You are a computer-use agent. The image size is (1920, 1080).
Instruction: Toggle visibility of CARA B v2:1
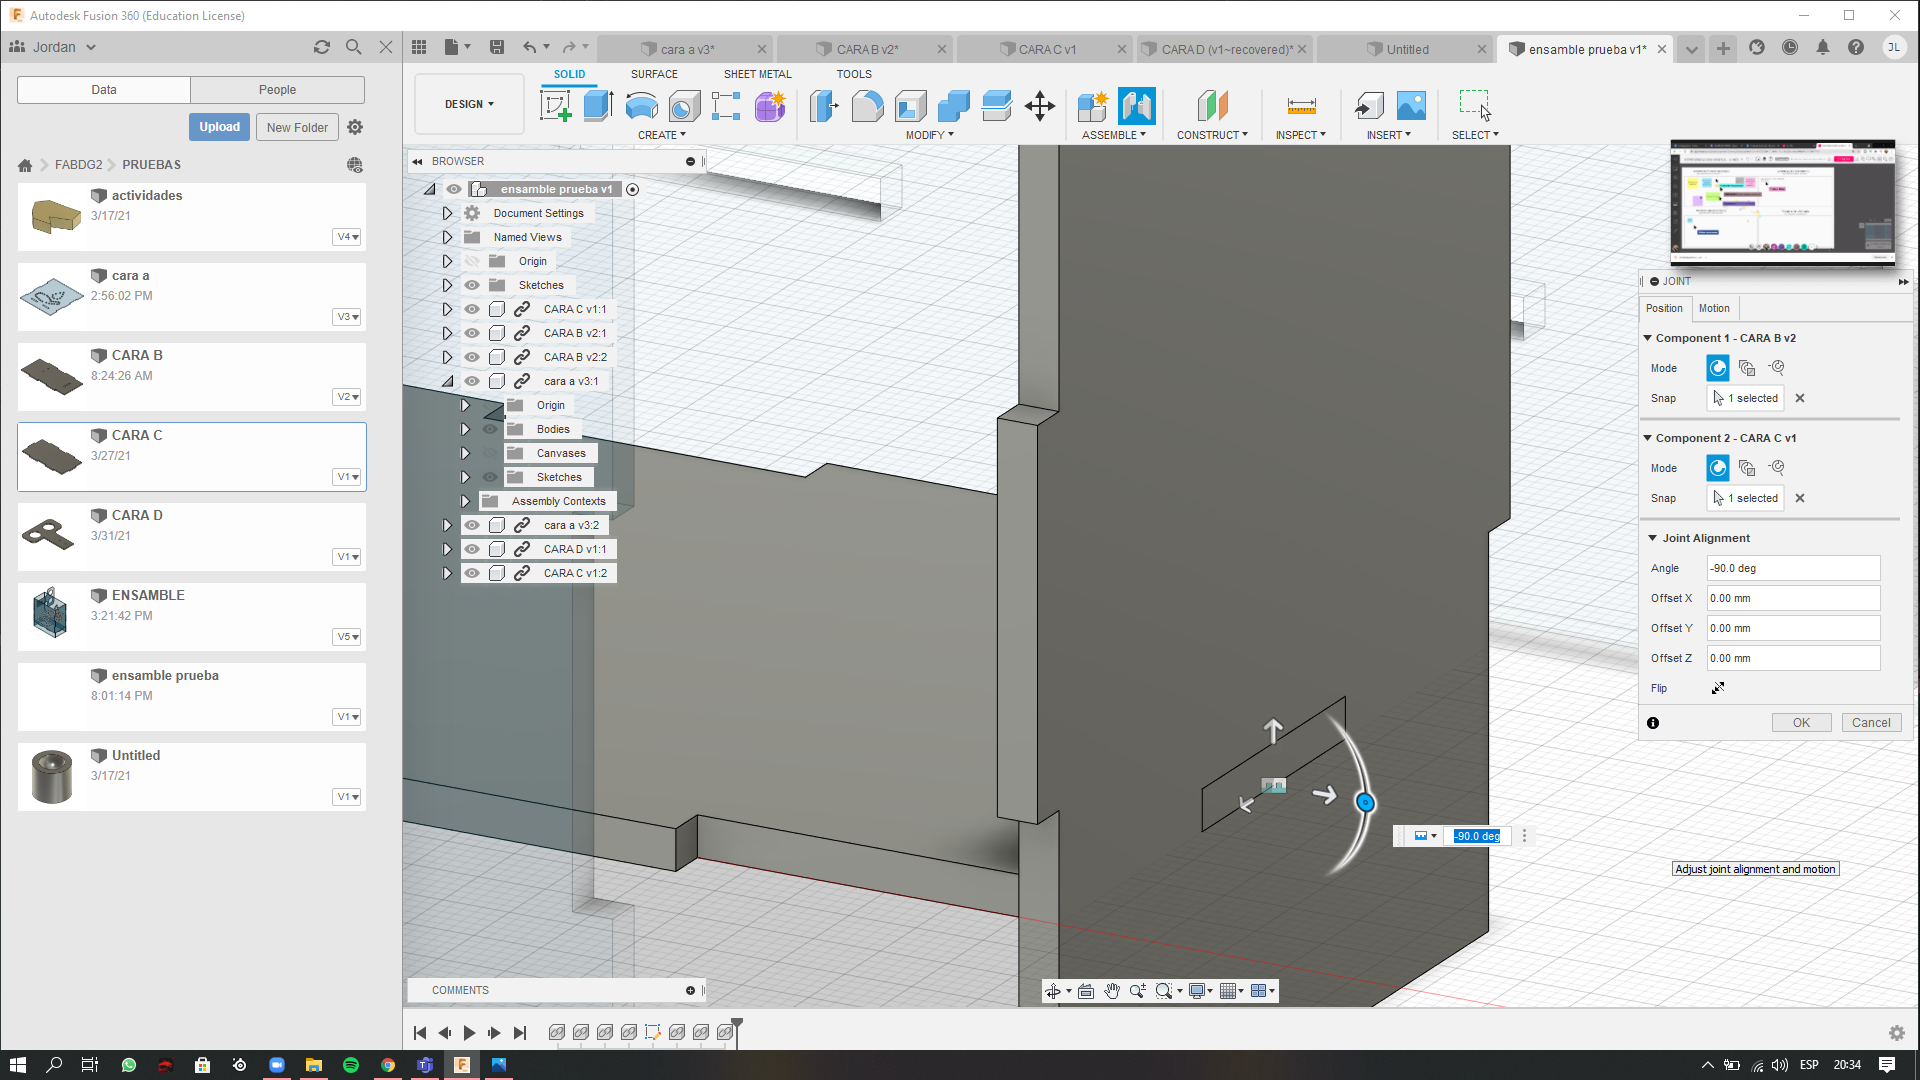[x=471, y=332]
